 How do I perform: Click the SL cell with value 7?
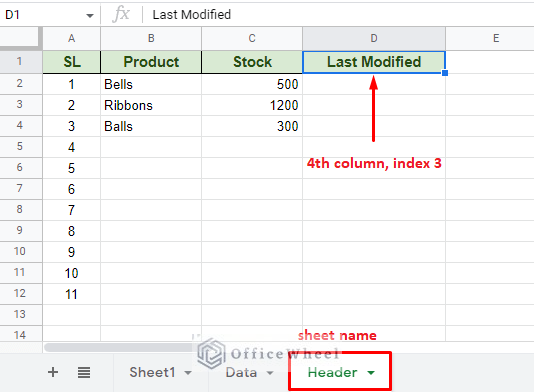click(x=72, y=210)
